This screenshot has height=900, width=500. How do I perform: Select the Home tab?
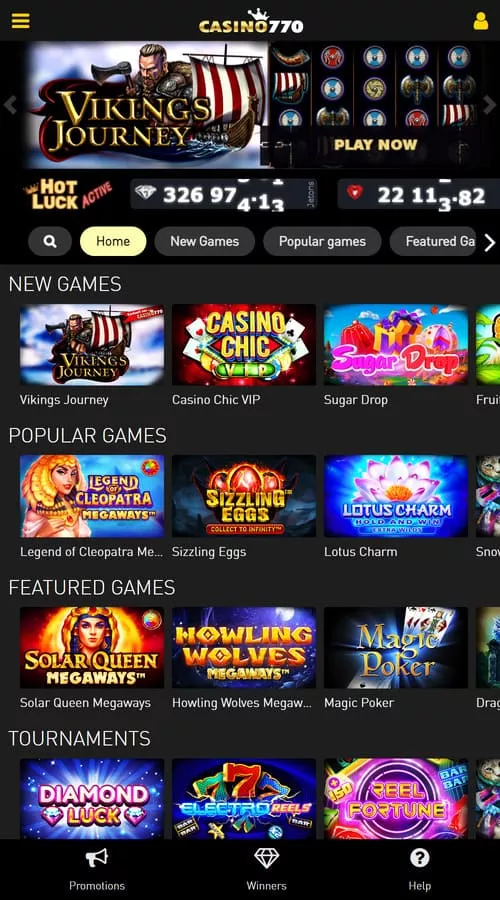tap(113, 241)
